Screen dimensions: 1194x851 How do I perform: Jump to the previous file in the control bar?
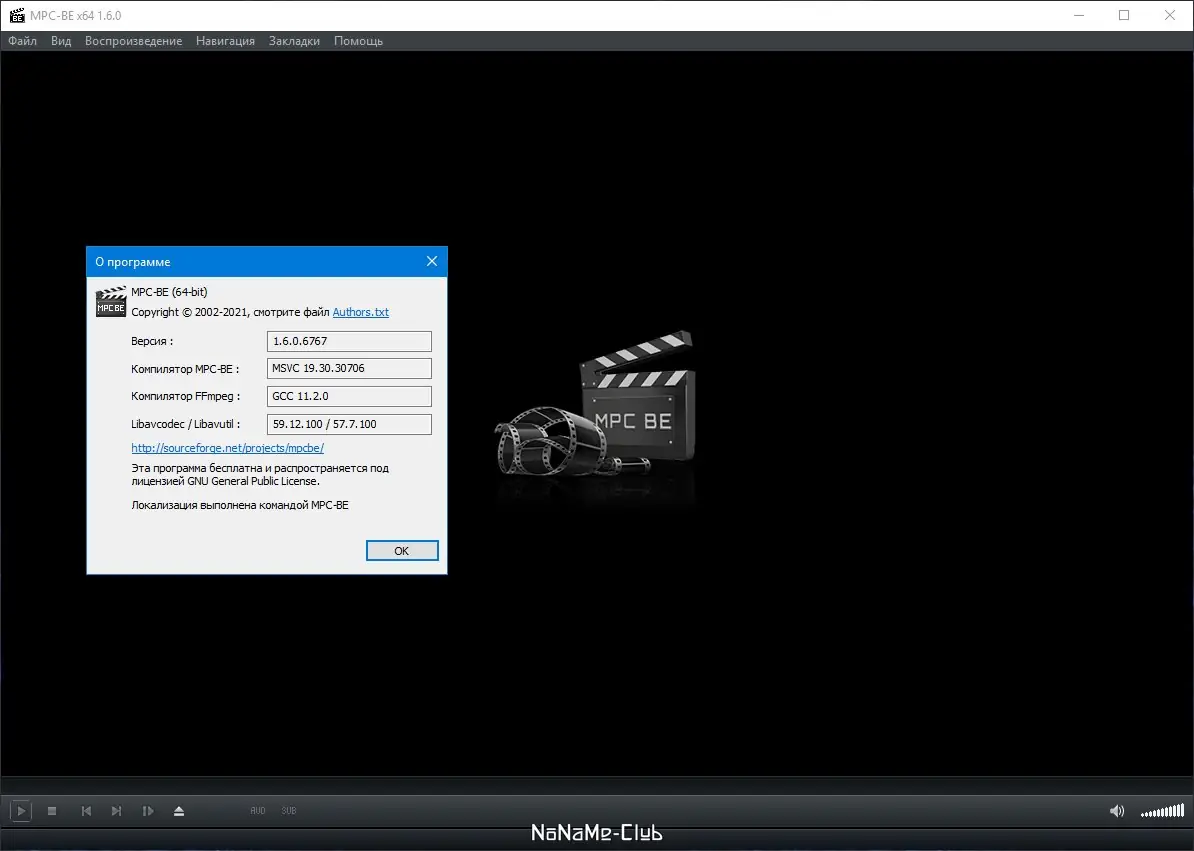86,811
